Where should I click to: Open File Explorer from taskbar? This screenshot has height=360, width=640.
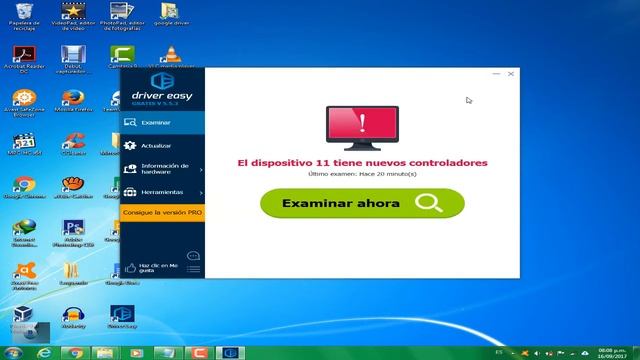(x=106, y=353)
